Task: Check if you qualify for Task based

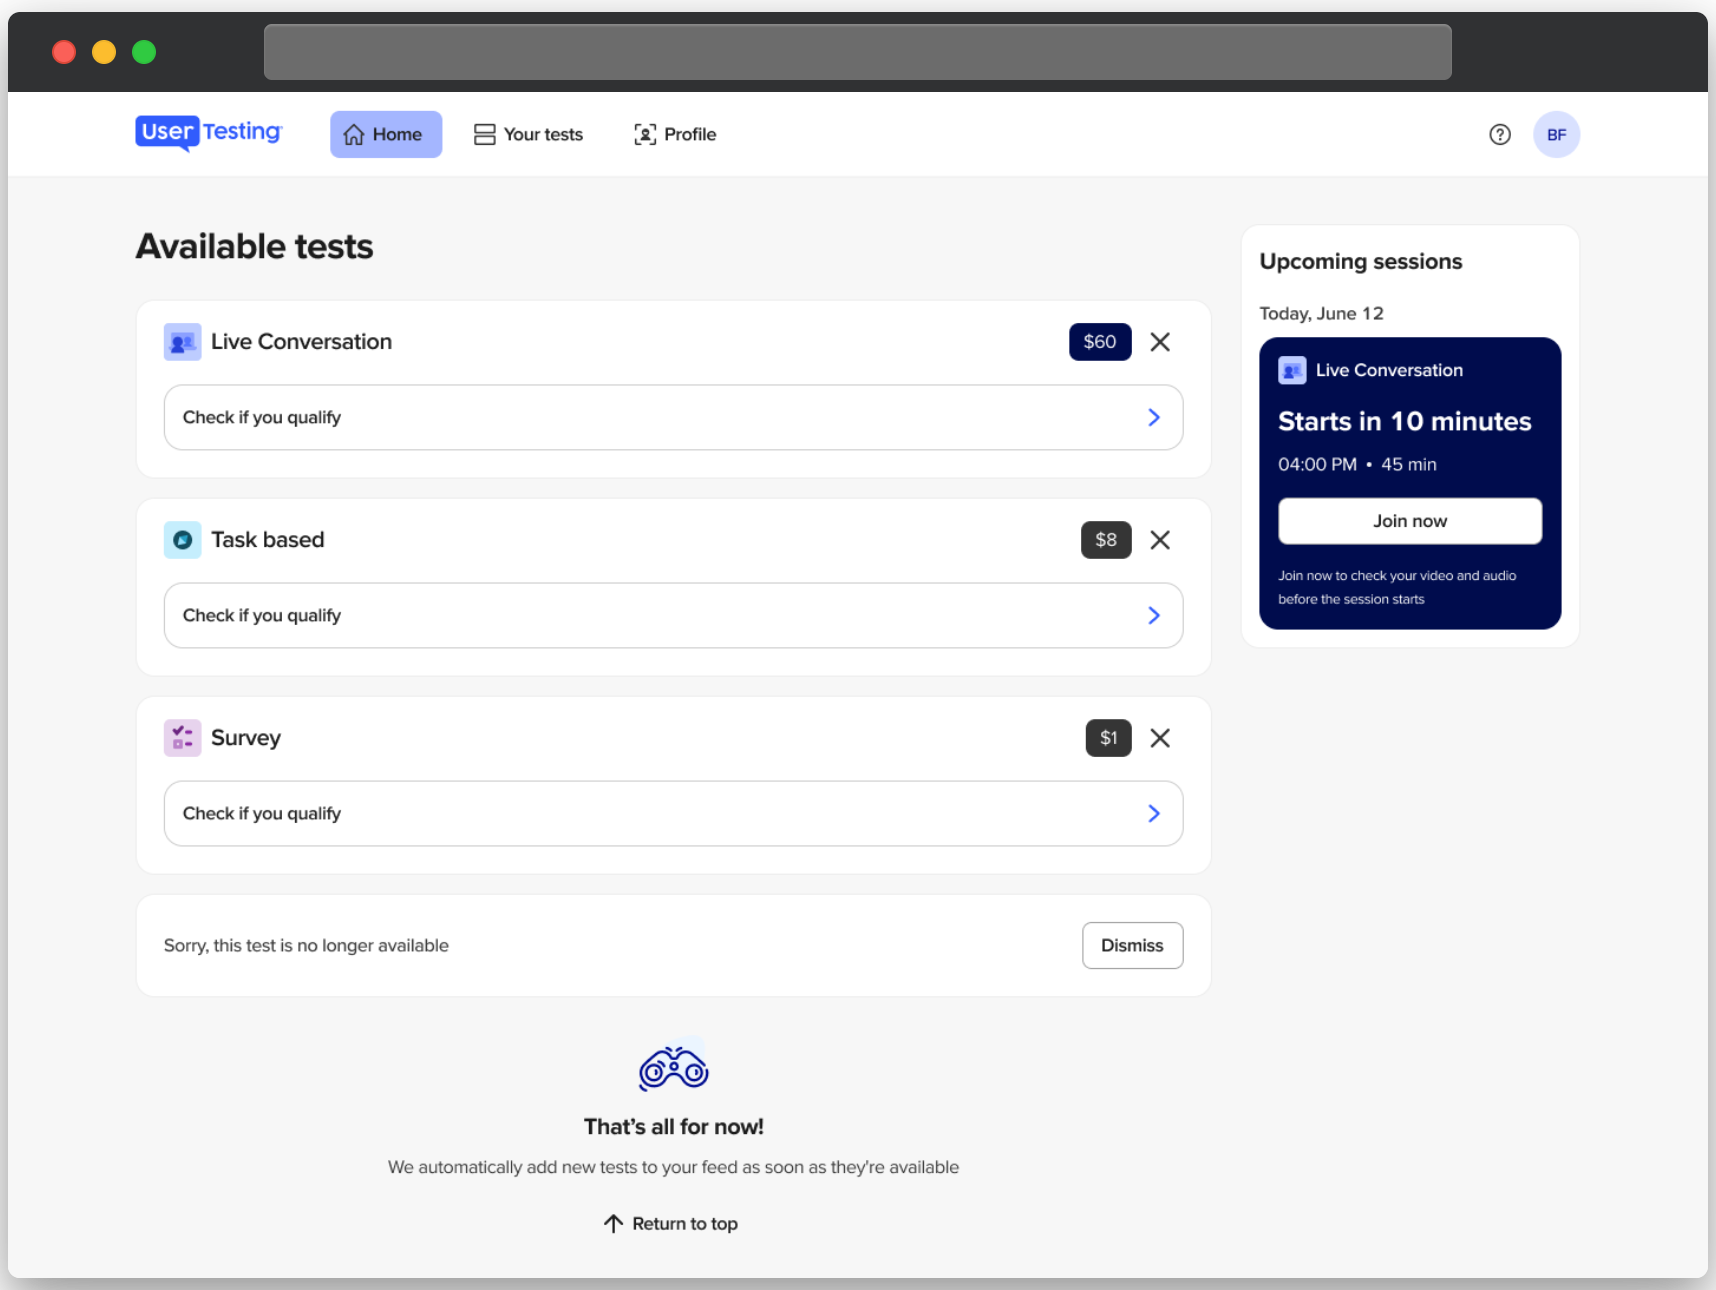Action: (x=673, y=615)
